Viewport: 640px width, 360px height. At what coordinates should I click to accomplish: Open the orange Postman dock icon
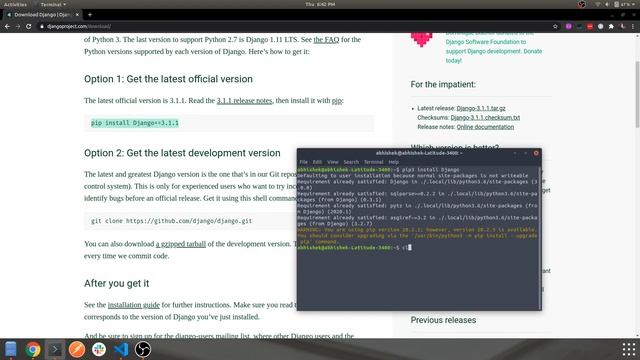(x=77, y=349)
